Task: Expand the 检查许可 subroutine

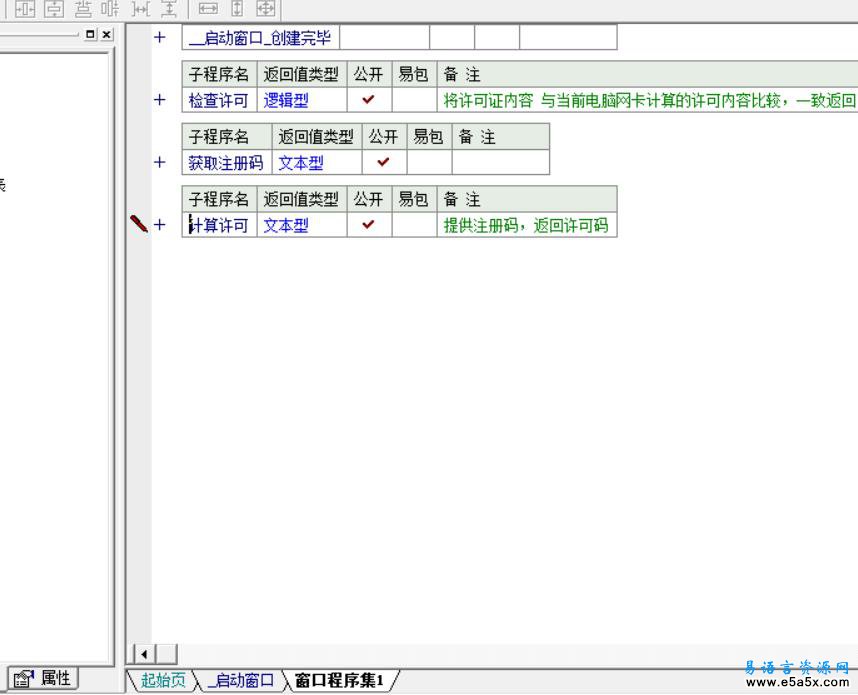Action: (159, 100)
